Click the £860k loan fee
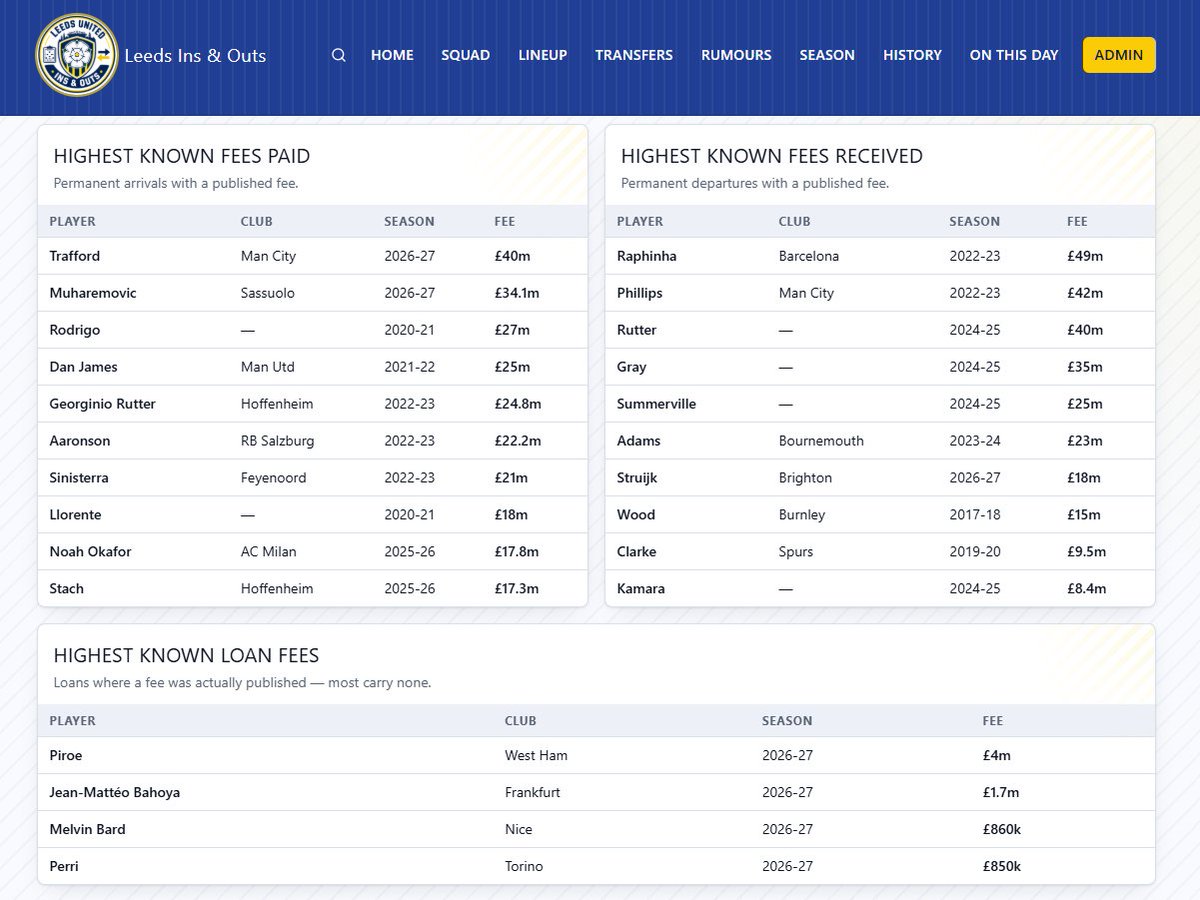The width and height of the screenshot is (1200, 900). 1002,829
